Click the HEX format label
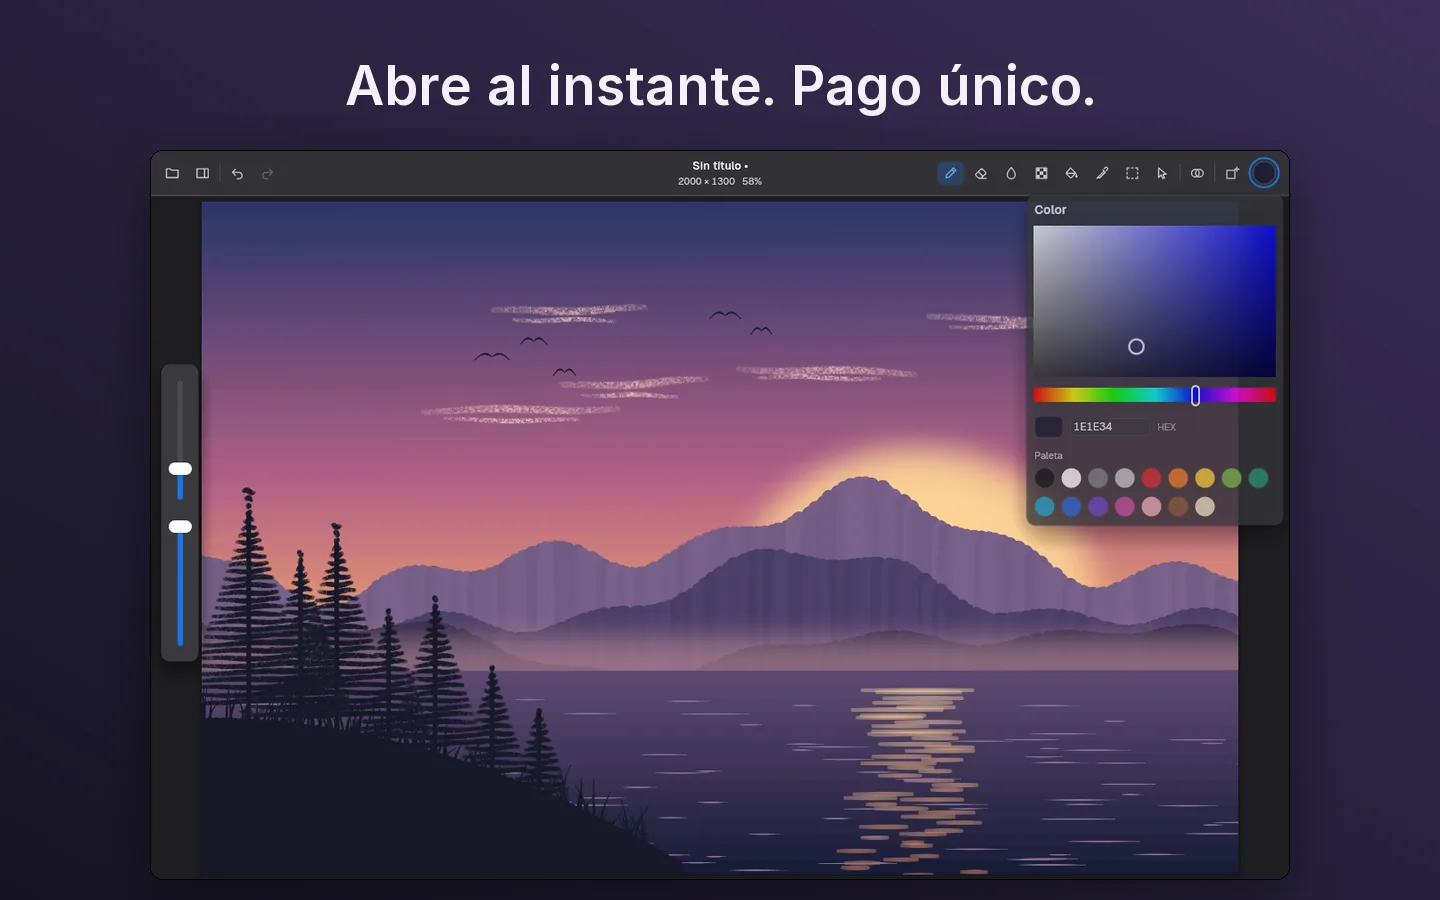 pyautogui.click(x=1166, y=427)
